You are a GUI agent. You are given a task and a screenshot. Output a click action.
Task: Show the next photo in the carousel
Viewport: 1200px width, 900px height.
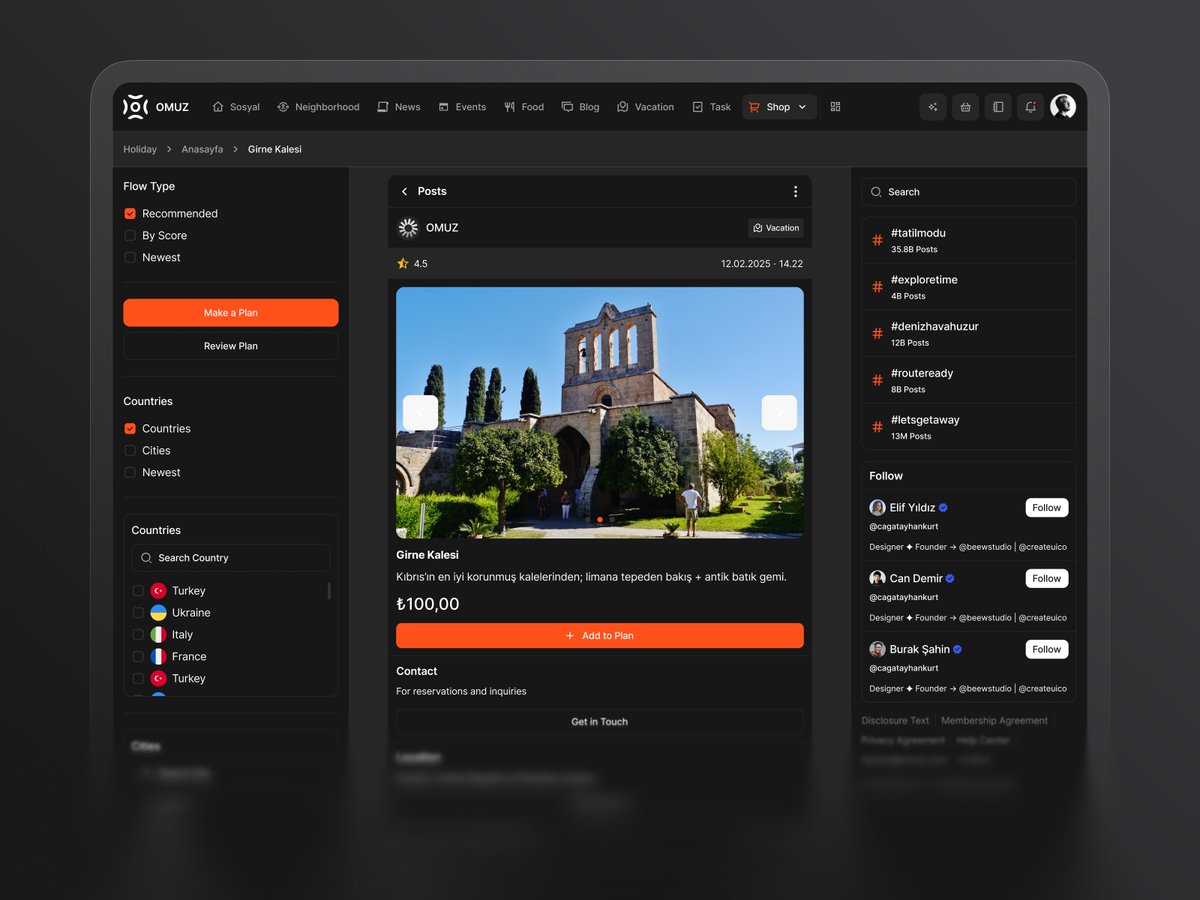779,413
